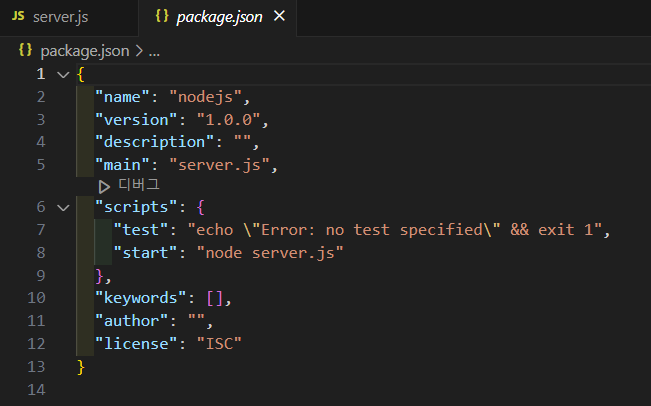The width and height of the screenshot is (651, 406).
Task: Click the JSON braces icon on package.json tab
Action: [x=162, y=16]
